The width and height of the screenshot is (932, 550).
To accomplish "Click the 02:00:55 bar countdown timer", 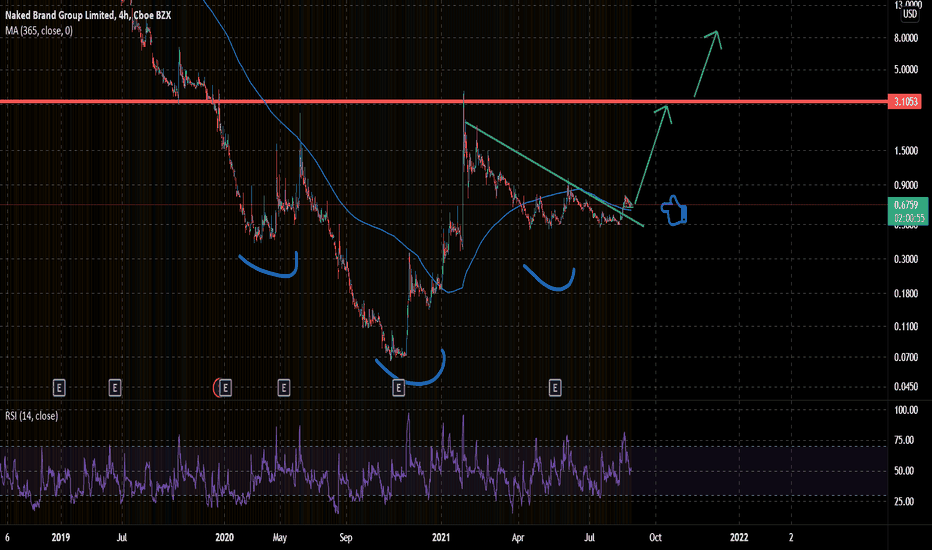I will point(907,218).
